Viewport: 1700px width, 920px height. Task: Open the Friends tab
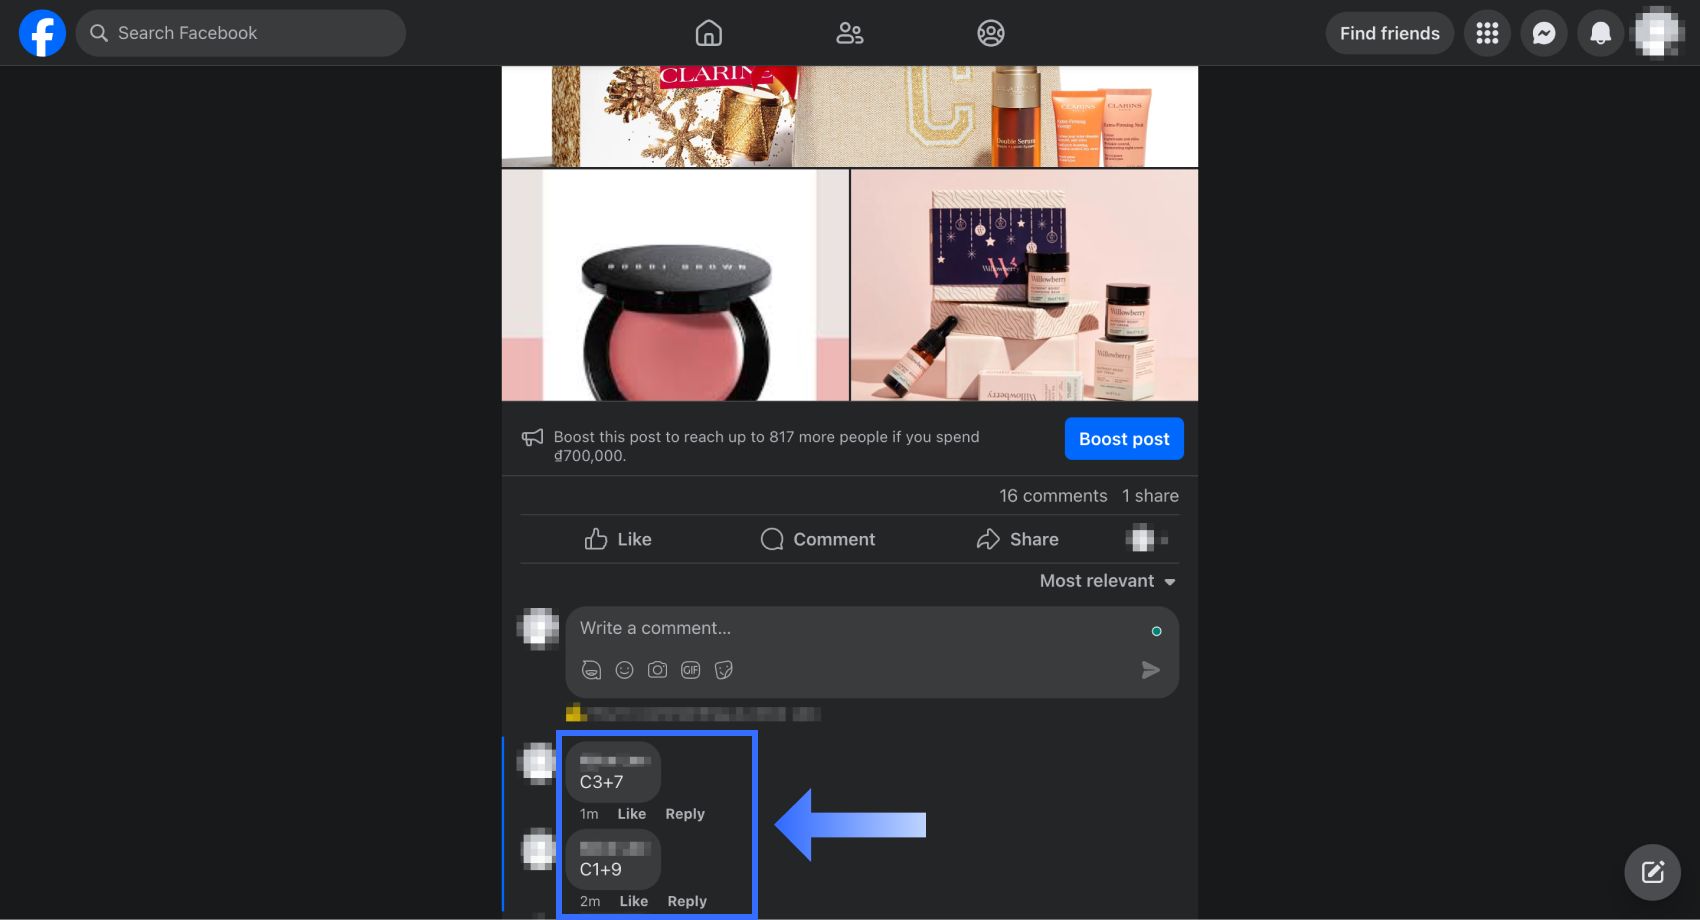point(850,33)
